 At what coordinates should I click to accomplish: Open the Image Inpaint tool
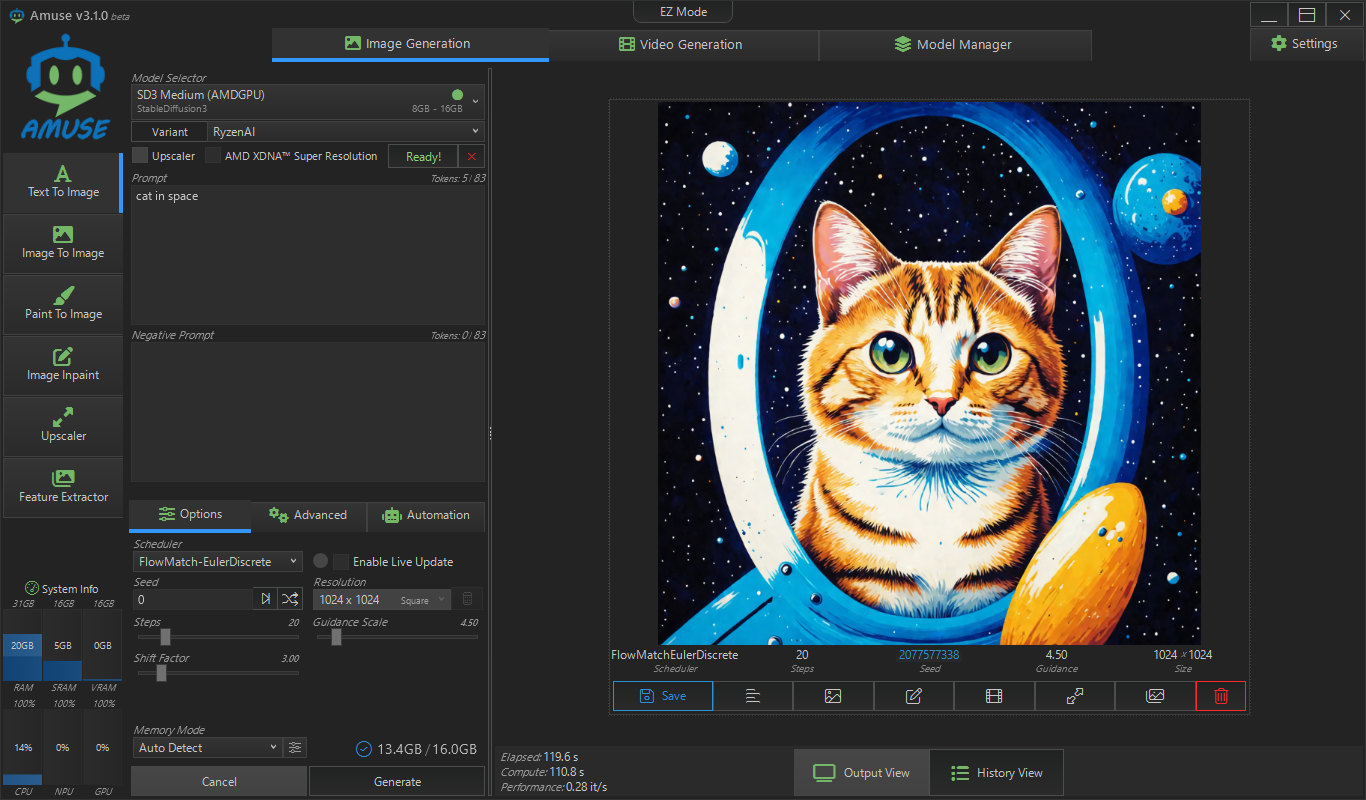click(63, 365)
